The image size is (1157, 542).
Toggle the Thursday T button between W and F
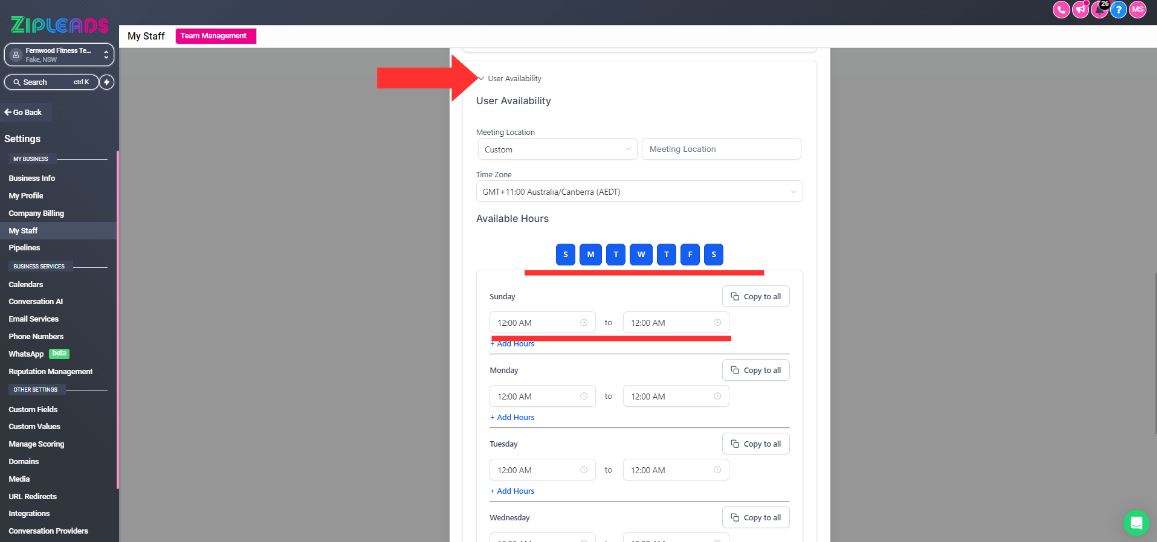click(x=666, y=254)
